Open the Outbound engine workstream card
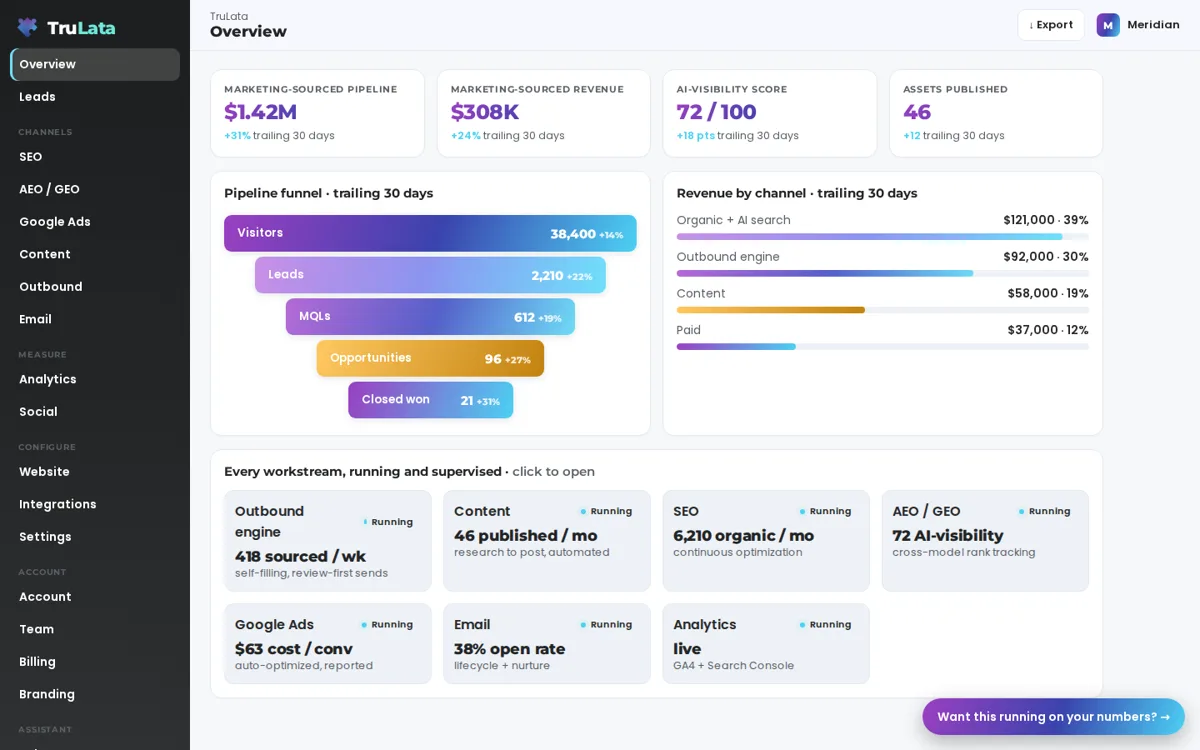 tap(328, 541)
